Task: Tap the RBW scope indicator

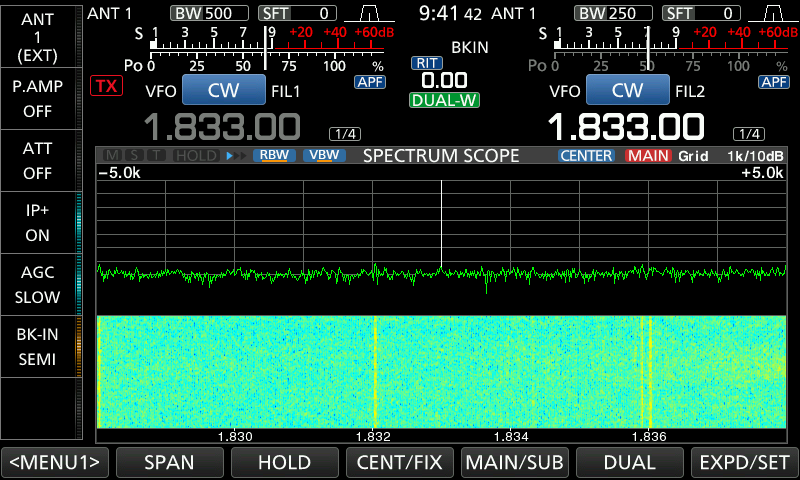Action: [274, 155]
